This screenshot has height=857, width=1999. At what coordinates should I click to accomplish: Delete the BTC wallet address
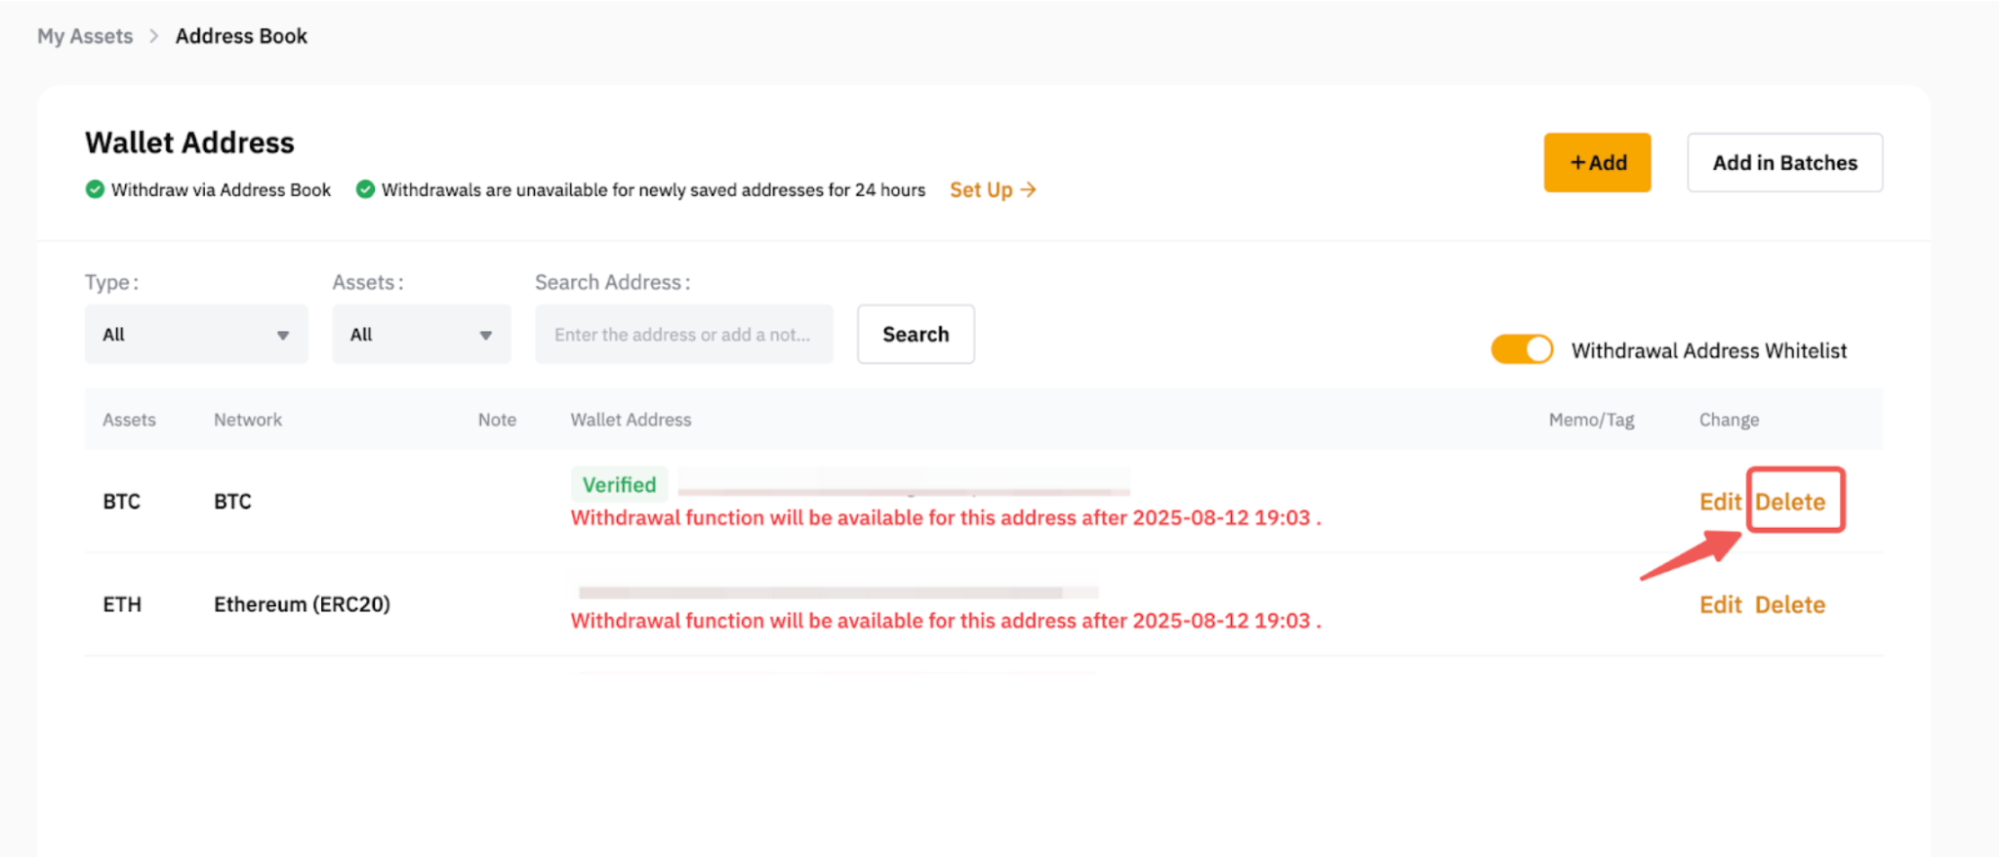pyautogui.click(x=1790, y=501)
